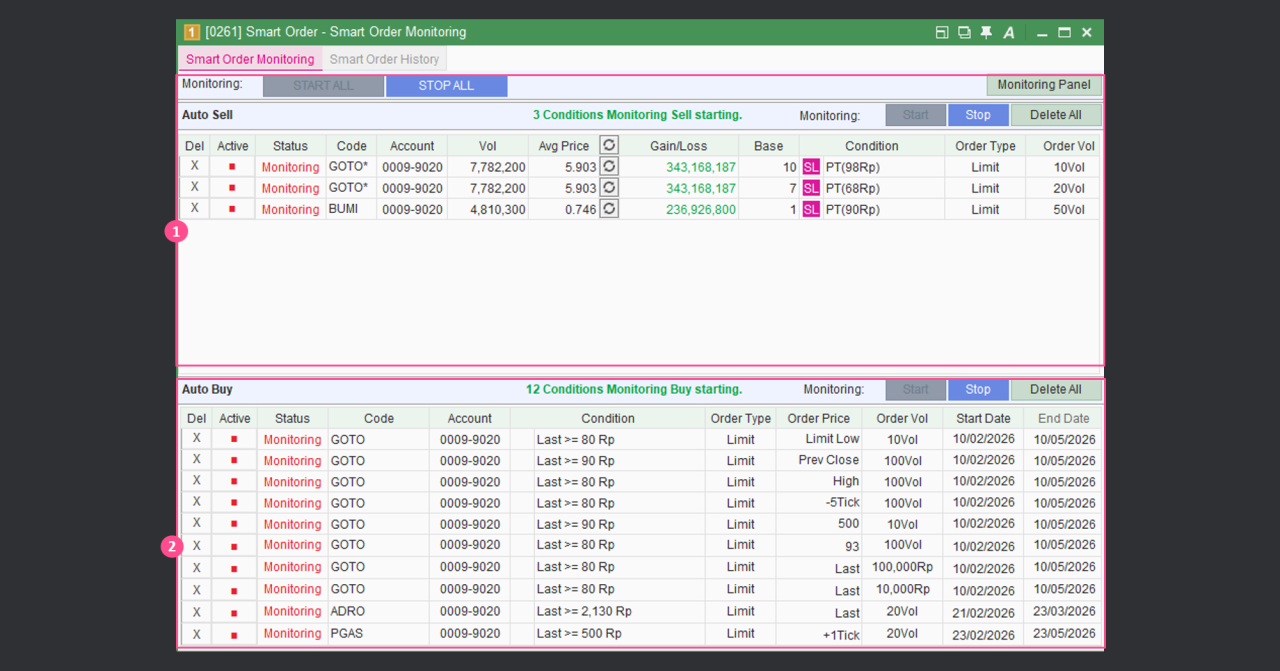The width and height of the screenshot is (1280, 671).
Task: Switch to the Smart Order History tab
Action: click(384, 59)
